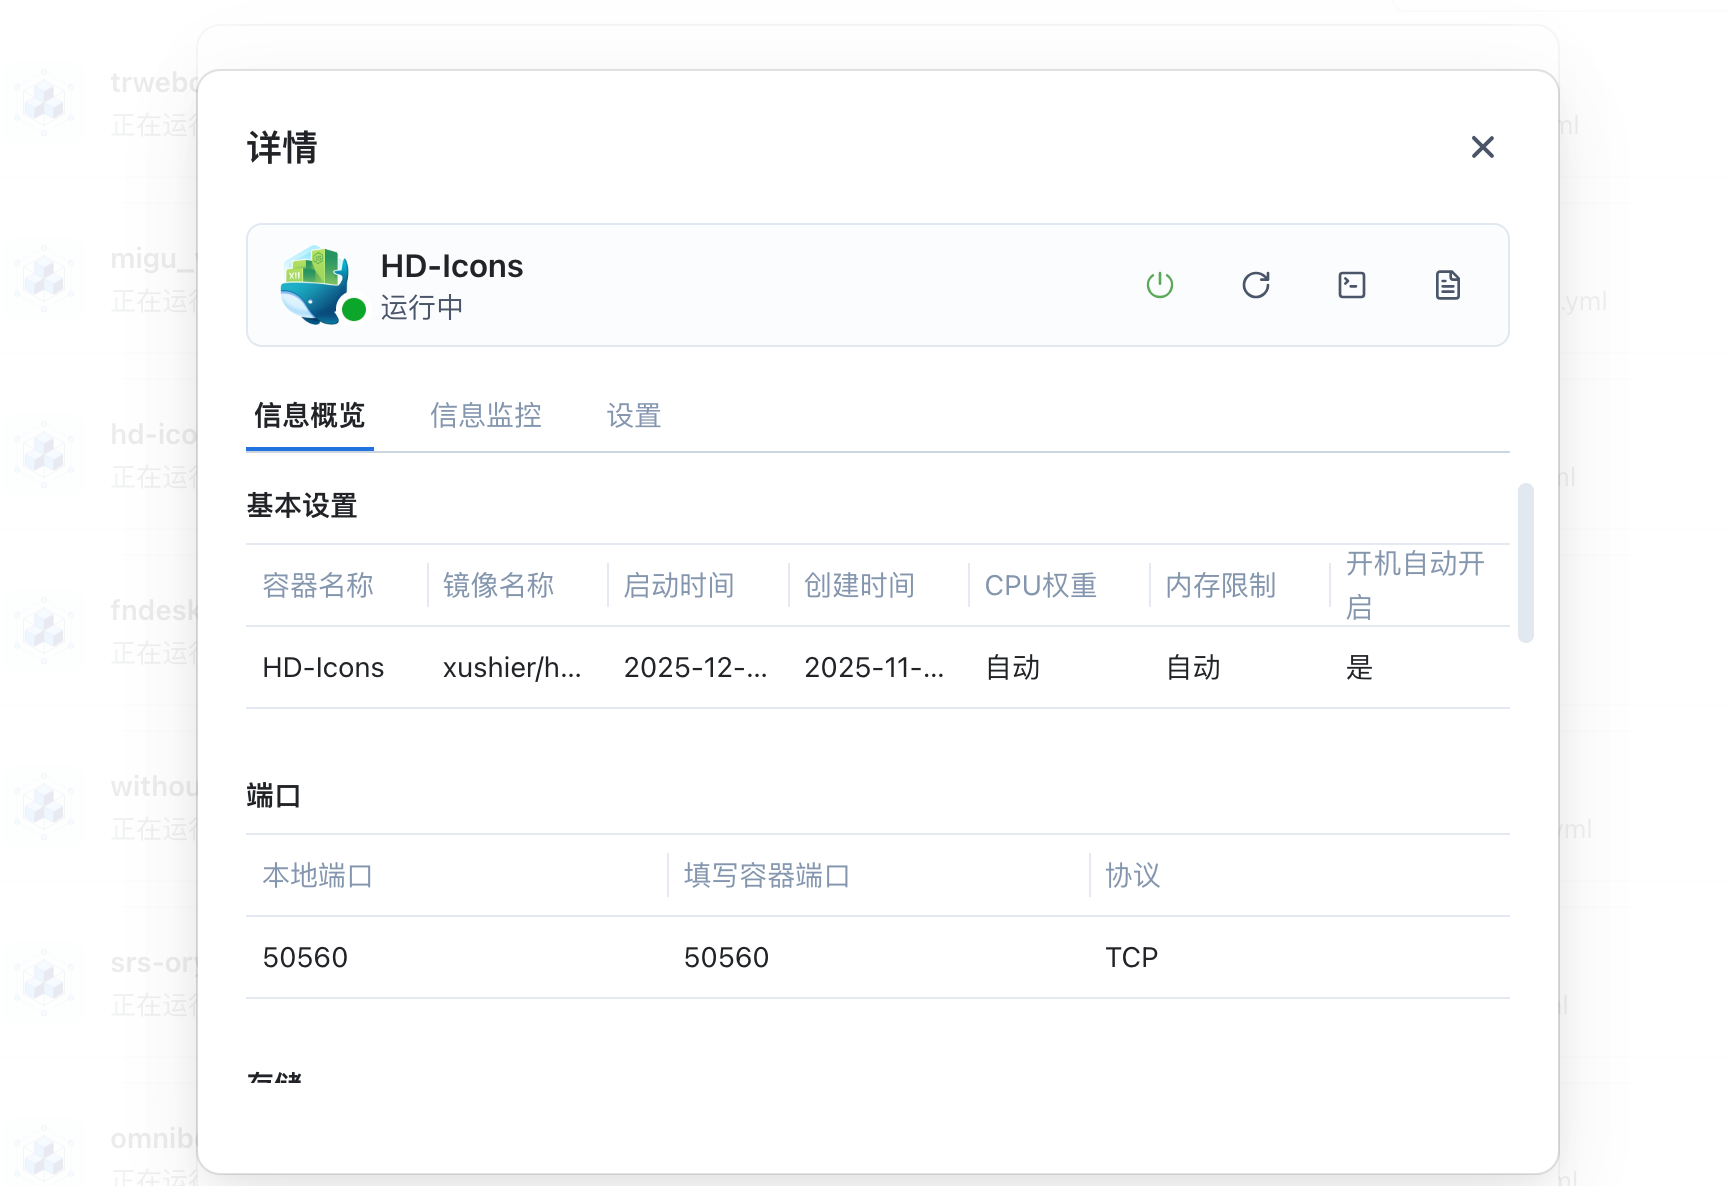This screenshot has width=1730, height=1186.
Task: Click the dialog's vertical scrollbar
Action: coord(1525,562)
